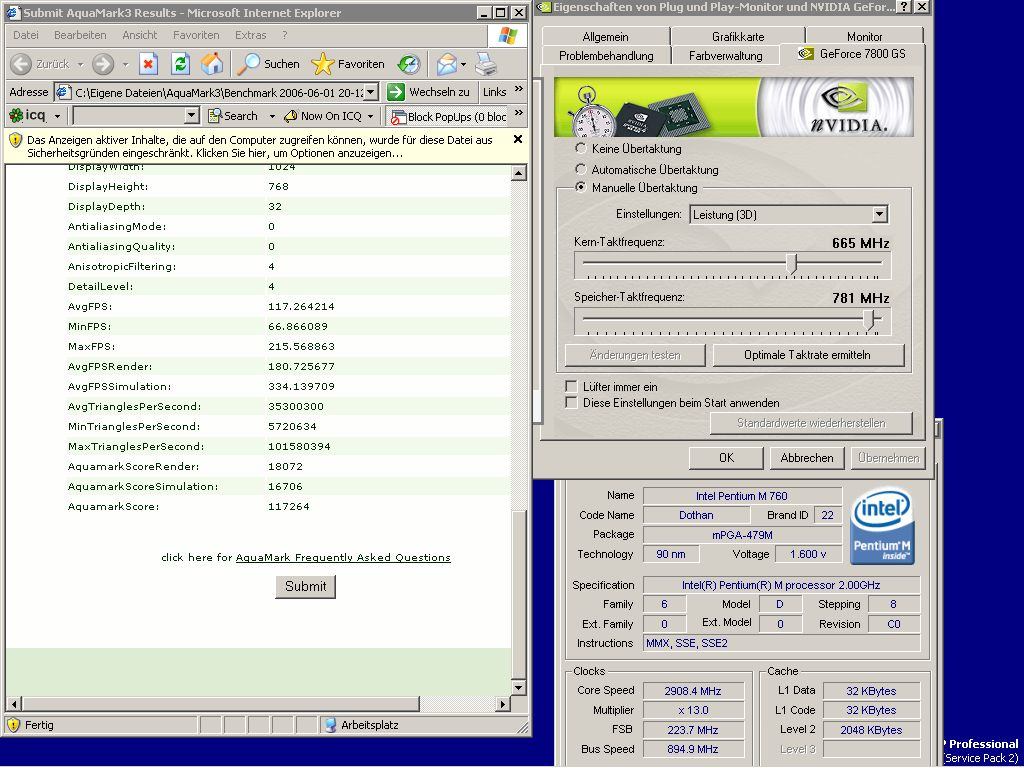Expand the ICQ Search button dropdown arrow
The width and height of the screenshot is (1024, 768).
pos(272,116)
